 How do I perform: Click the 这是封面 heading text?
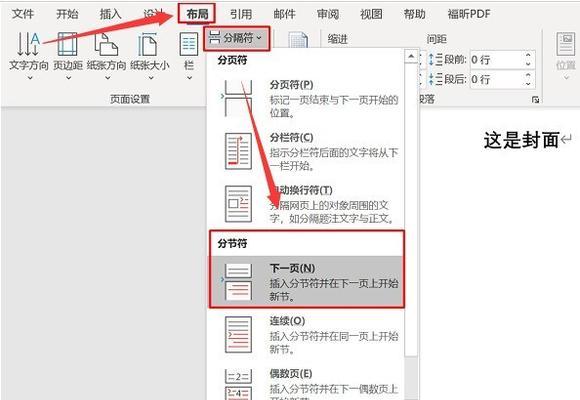click(x=521, y=141)
